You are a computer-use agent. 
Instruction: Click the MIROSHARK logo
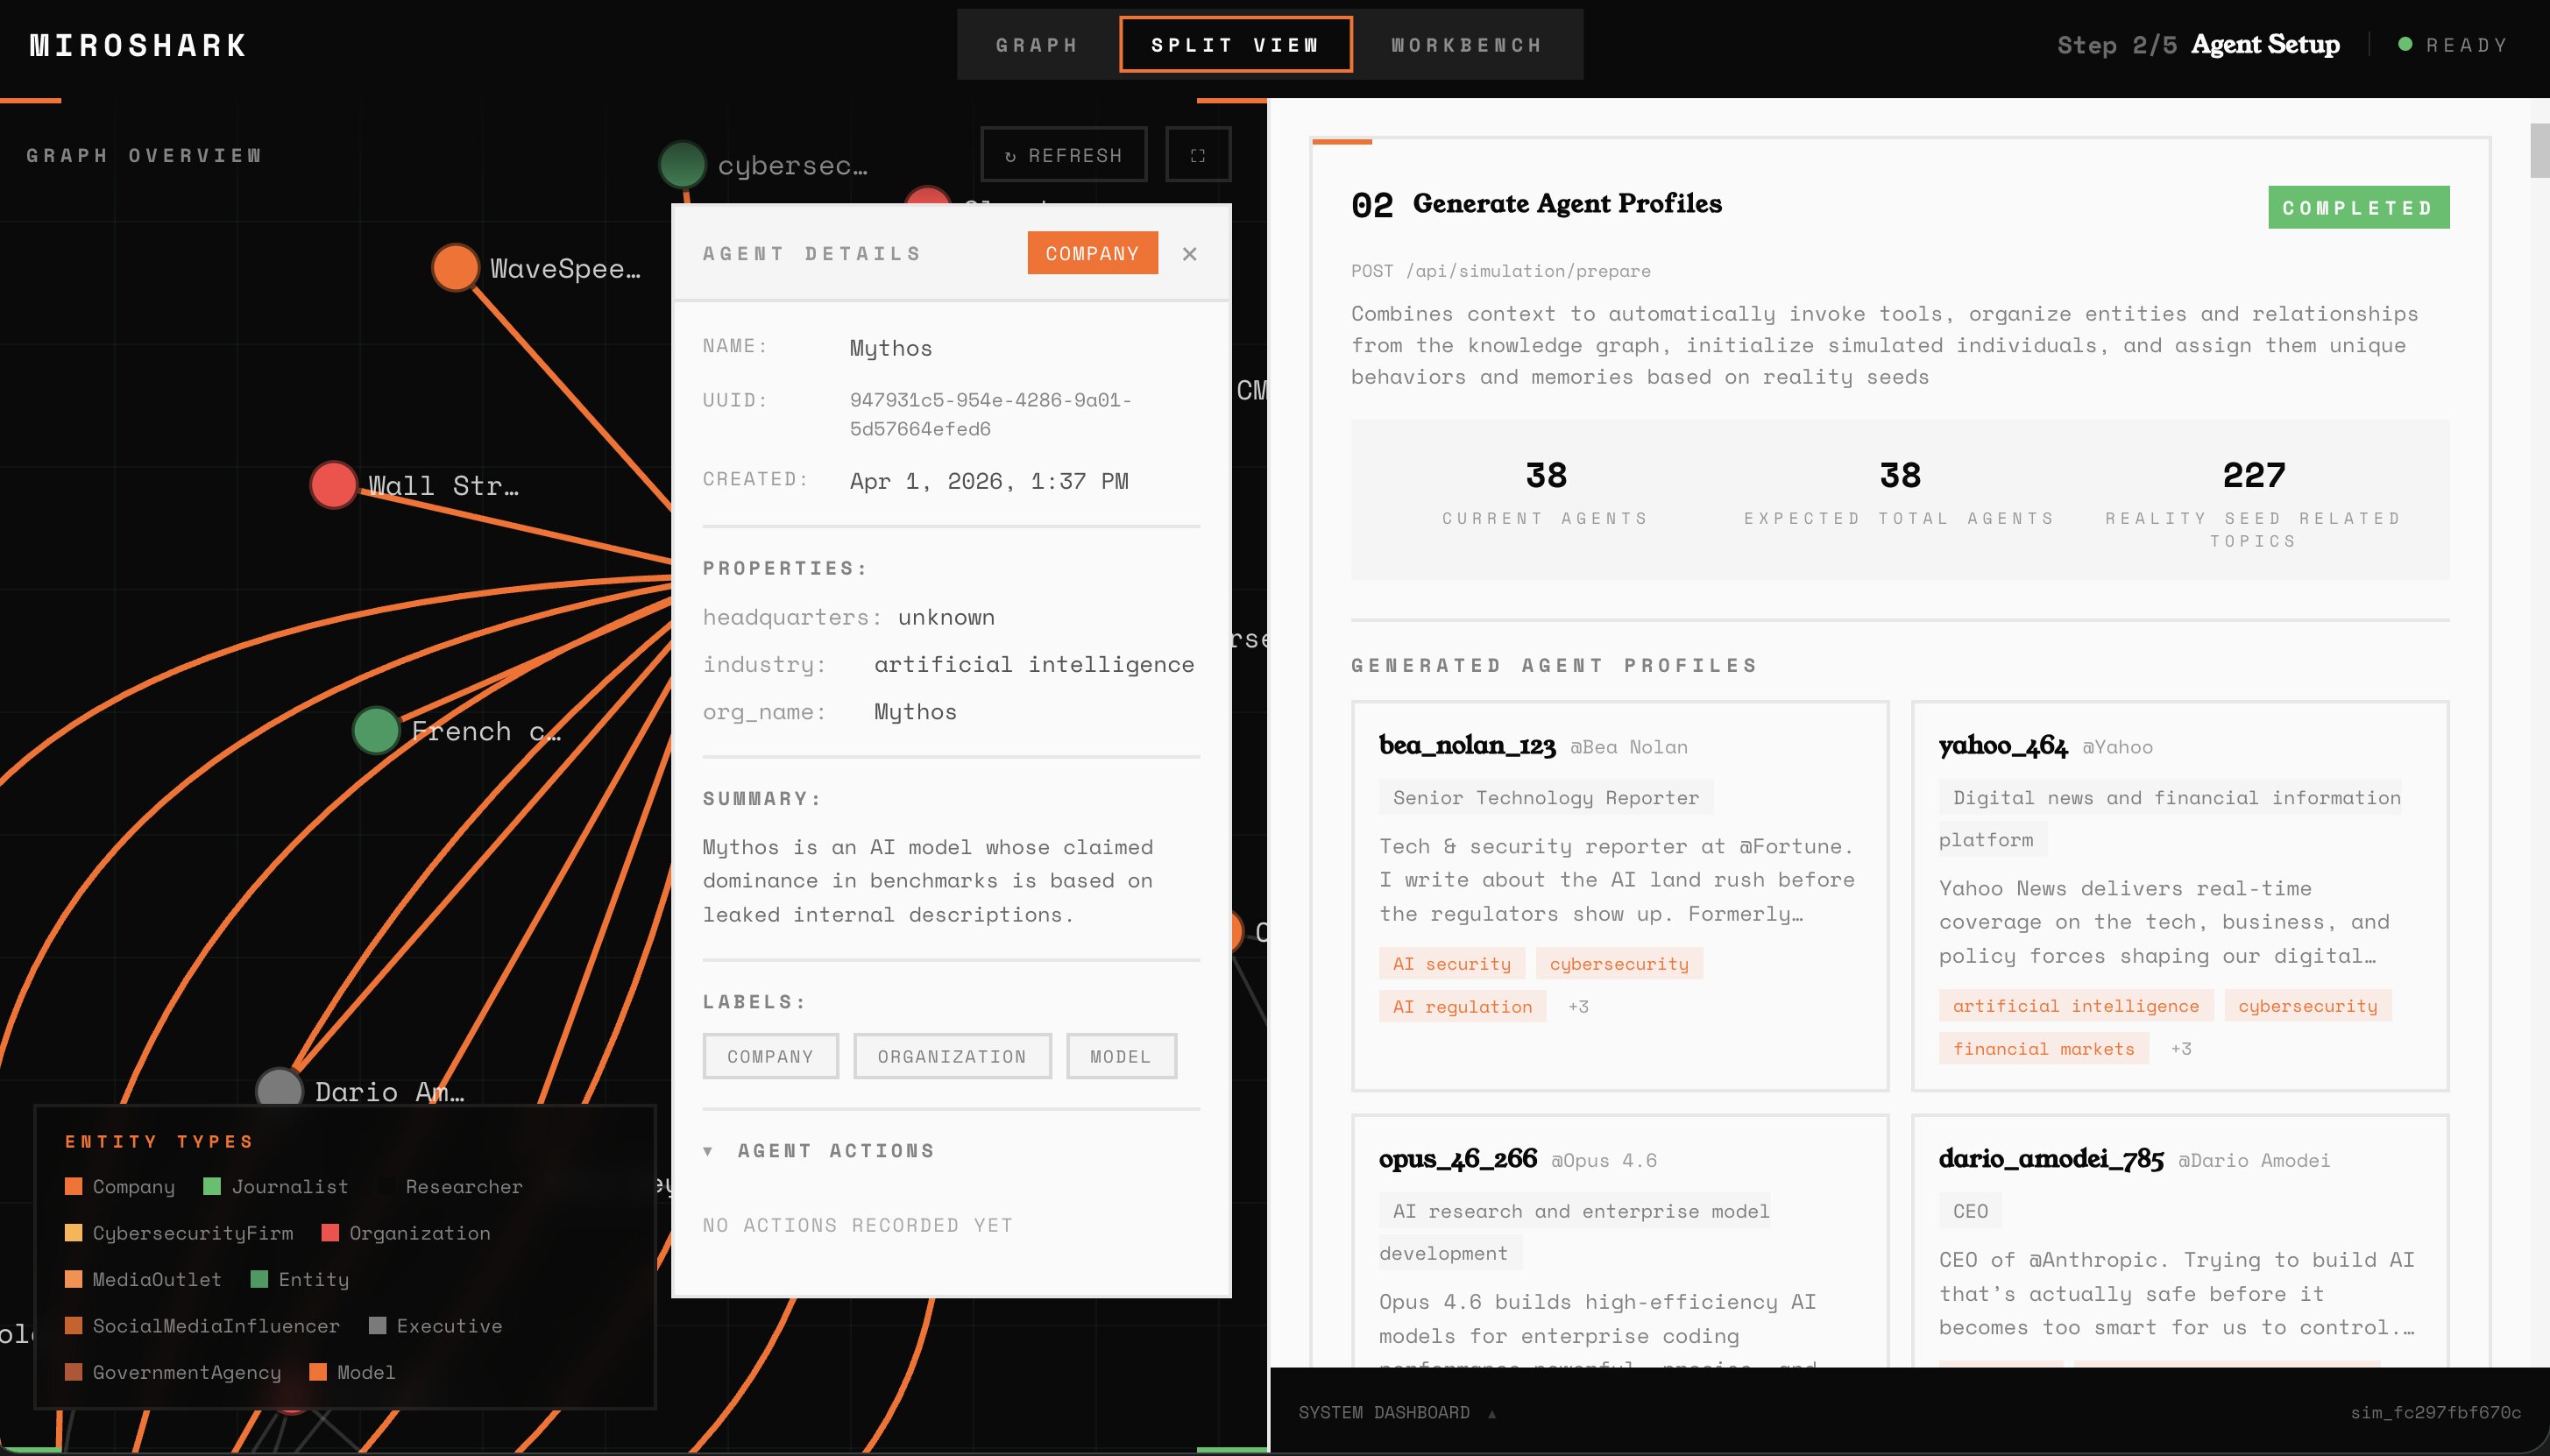pos(138,45)
